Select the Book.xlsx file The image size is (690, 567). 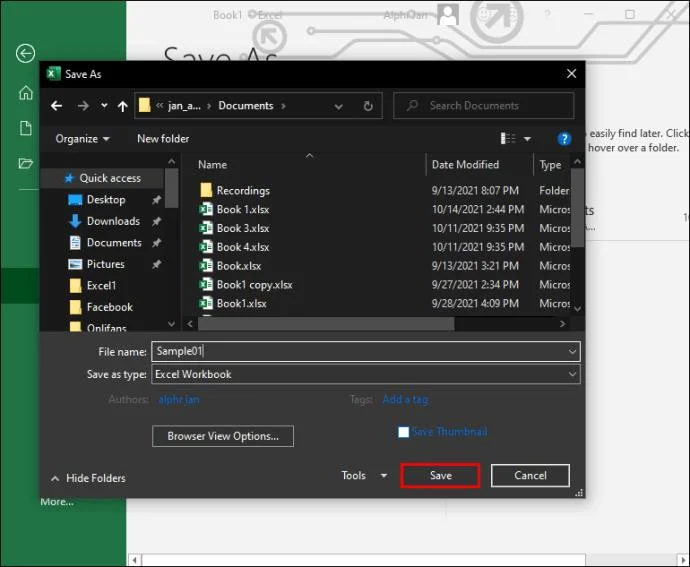pyautogui.click(x=231, y=266)
